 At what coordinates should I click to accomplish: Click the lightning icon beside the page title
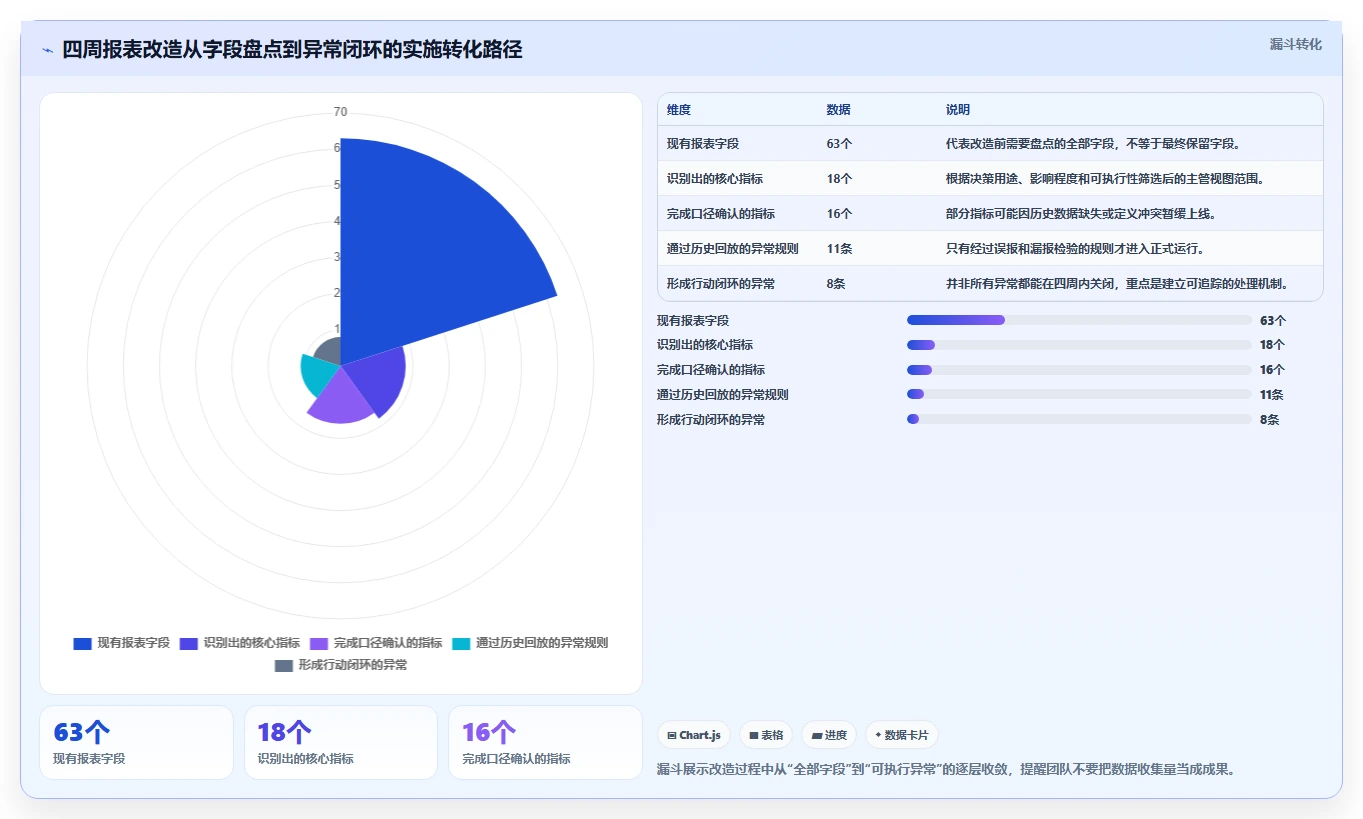click(x=47, y=50)
